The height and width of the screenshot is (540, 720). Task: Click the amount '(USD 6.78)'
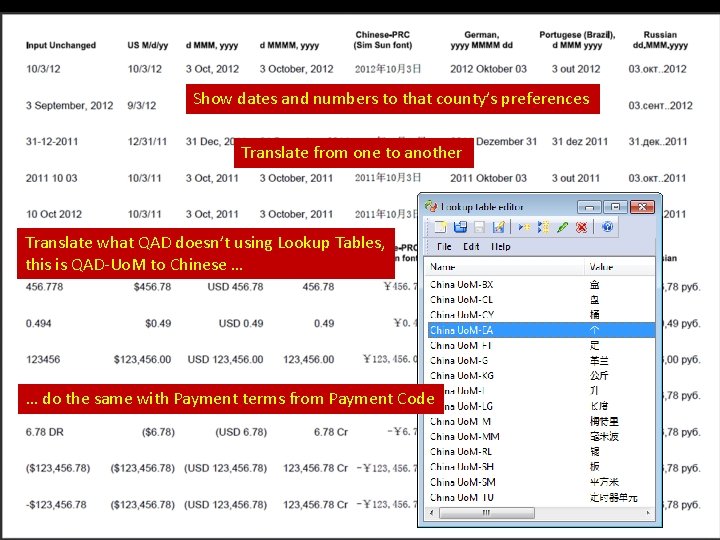[x=241, y=432]
